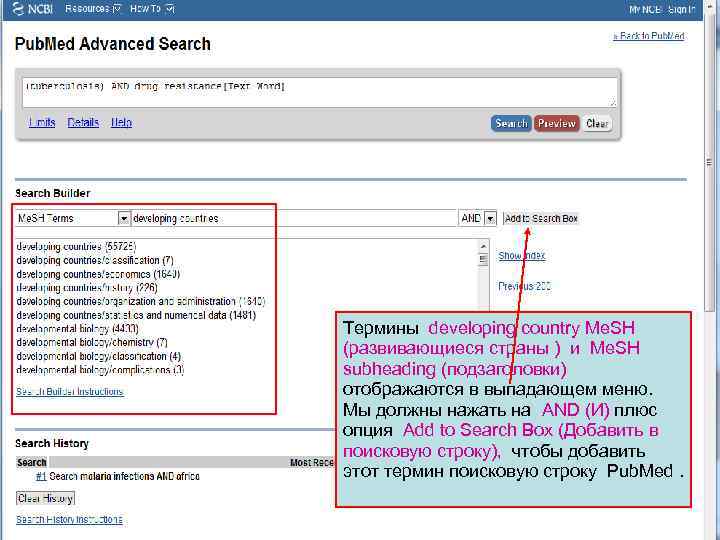Select 'developing countries (55725)' in the list

(x=76, y=247)
